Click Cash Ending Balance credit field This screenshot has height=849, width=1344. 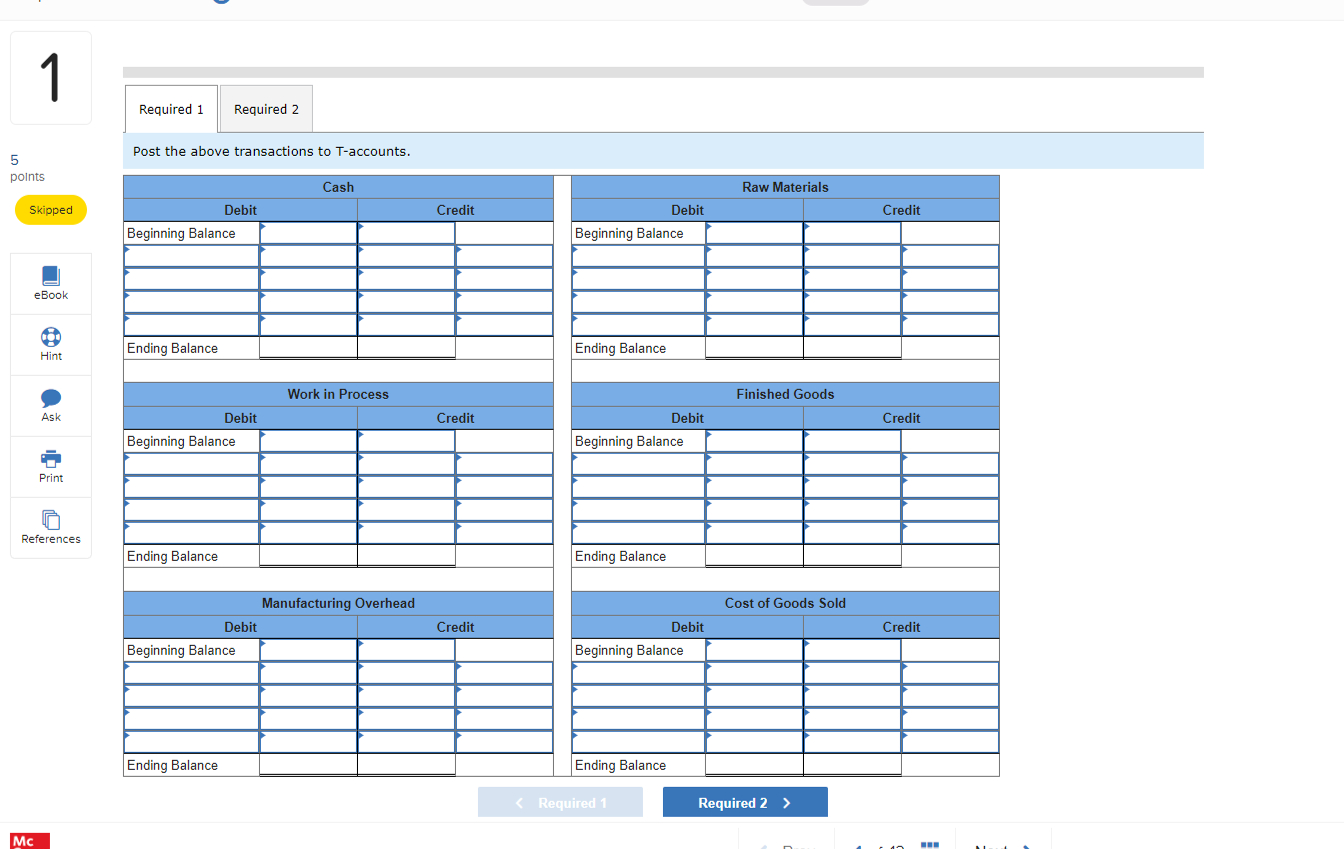pos(406,348)
